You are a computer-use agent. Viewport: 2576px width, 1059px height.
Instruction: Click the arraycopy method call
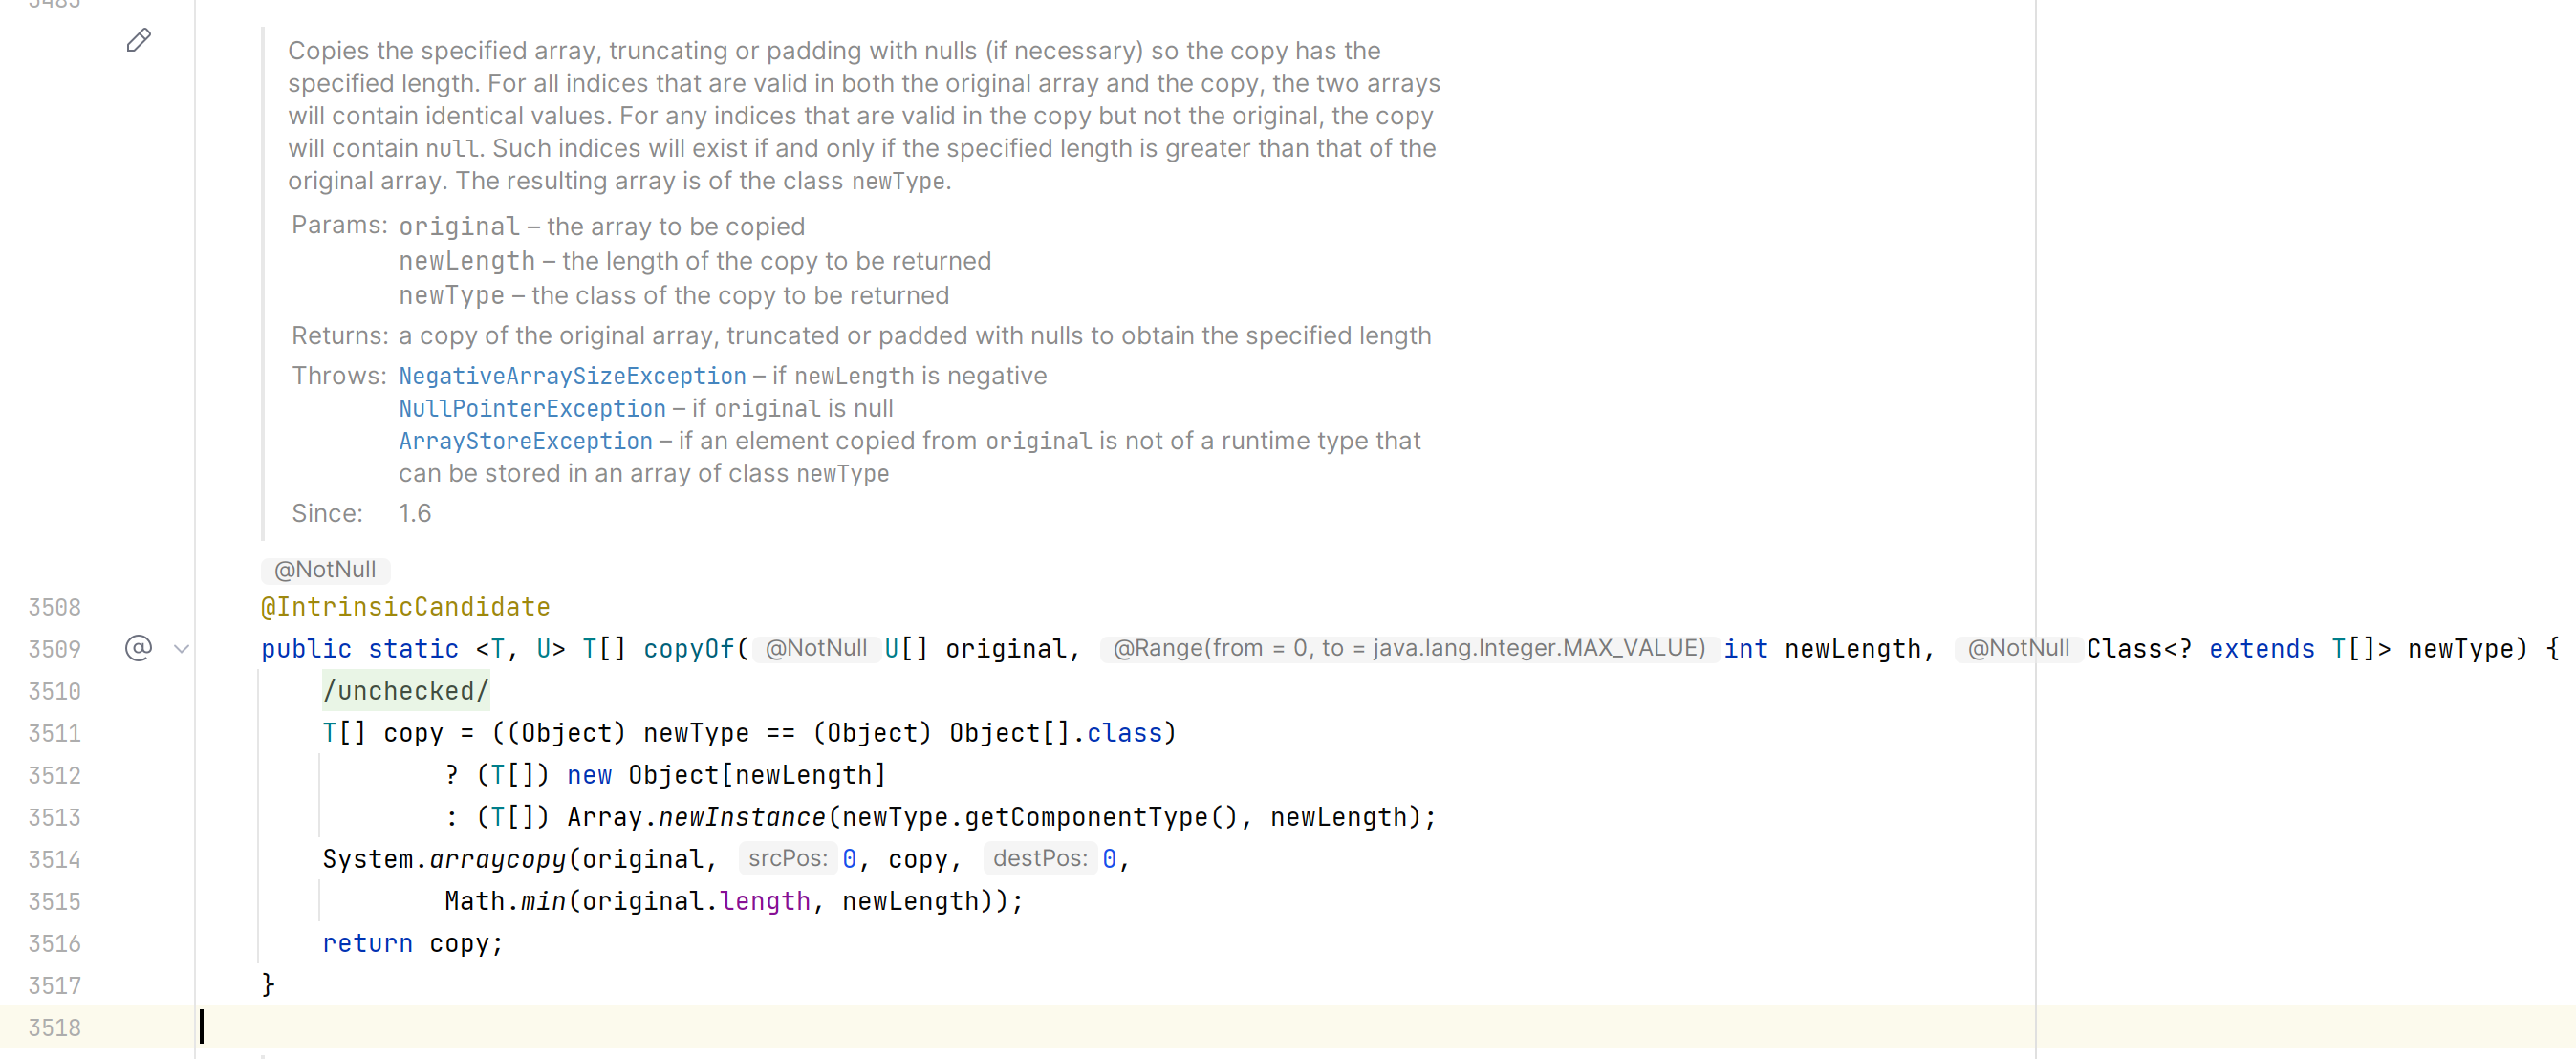tap(497, 859)
